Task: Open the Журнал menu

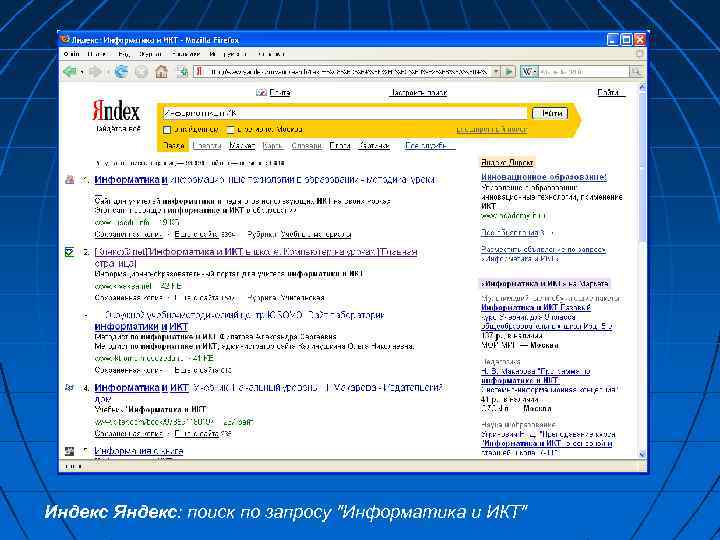Action: 150,54
